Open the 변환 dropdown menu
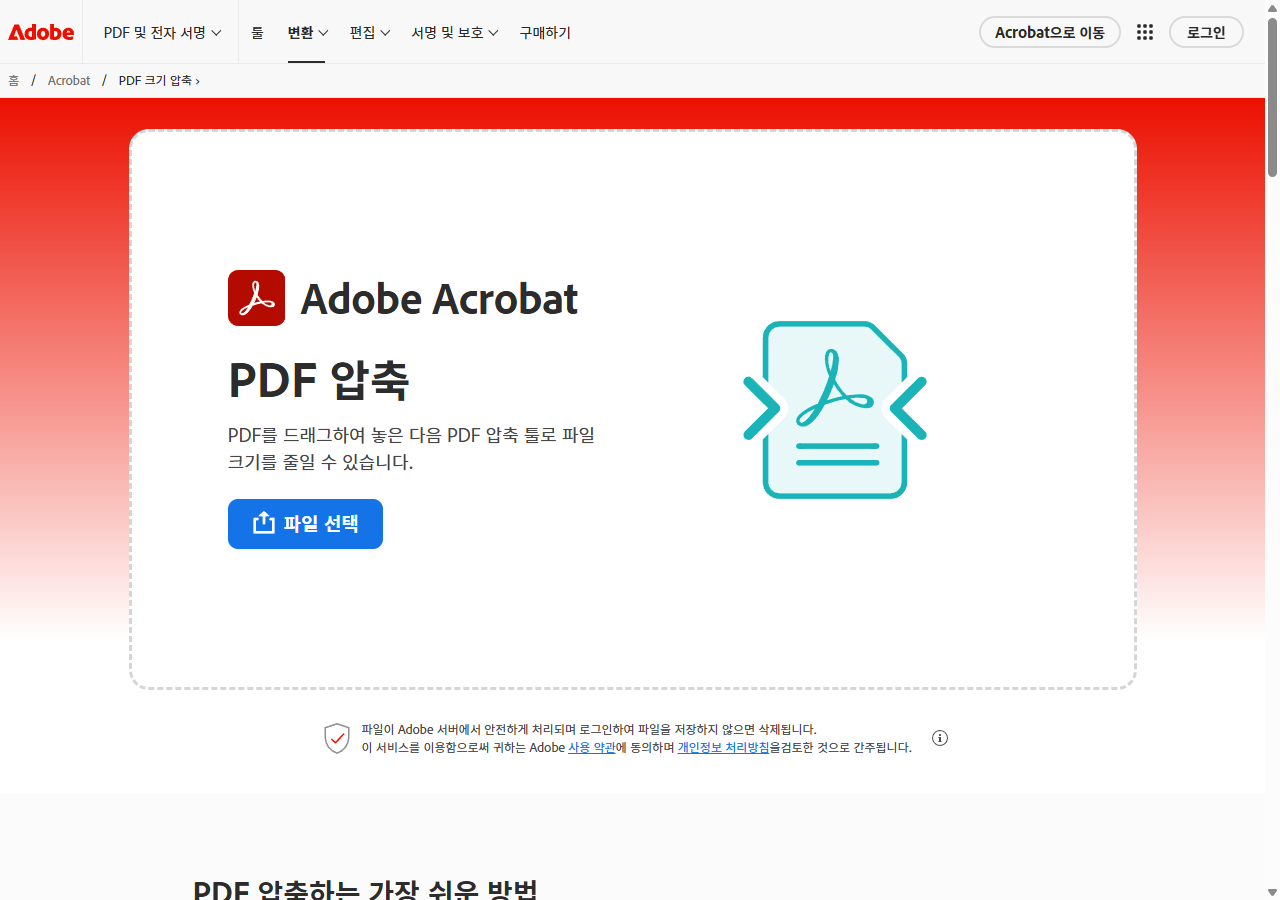 306,31
